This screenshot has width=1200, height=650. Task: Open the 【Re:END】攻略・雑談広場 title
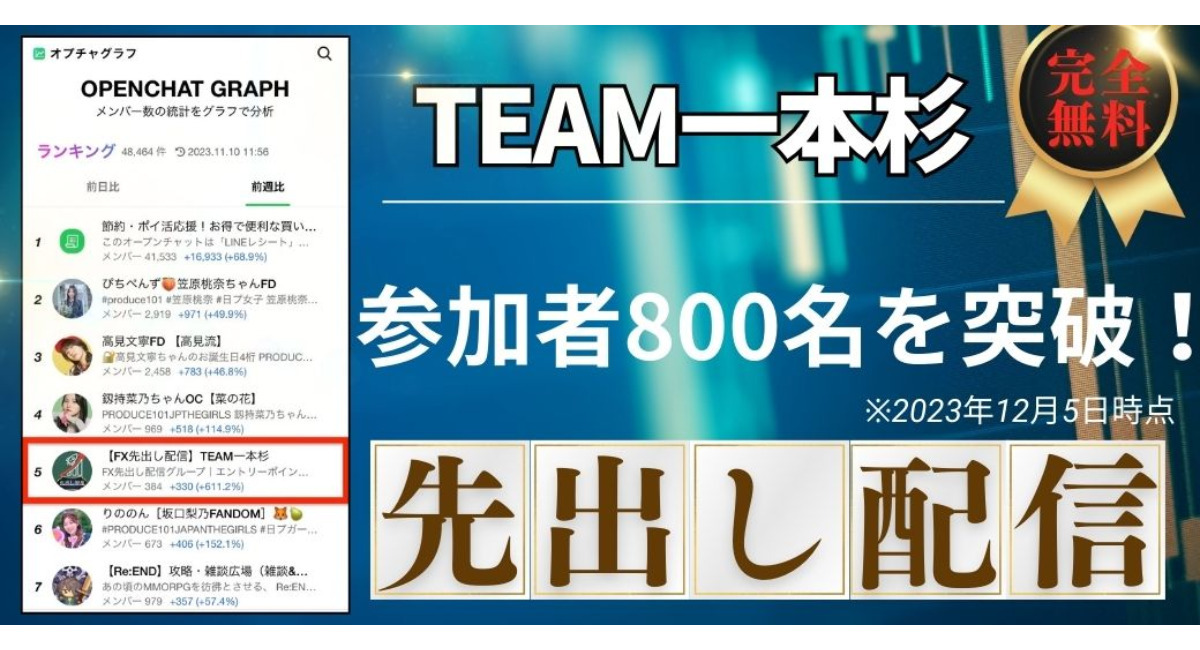[x=205, y=569]
